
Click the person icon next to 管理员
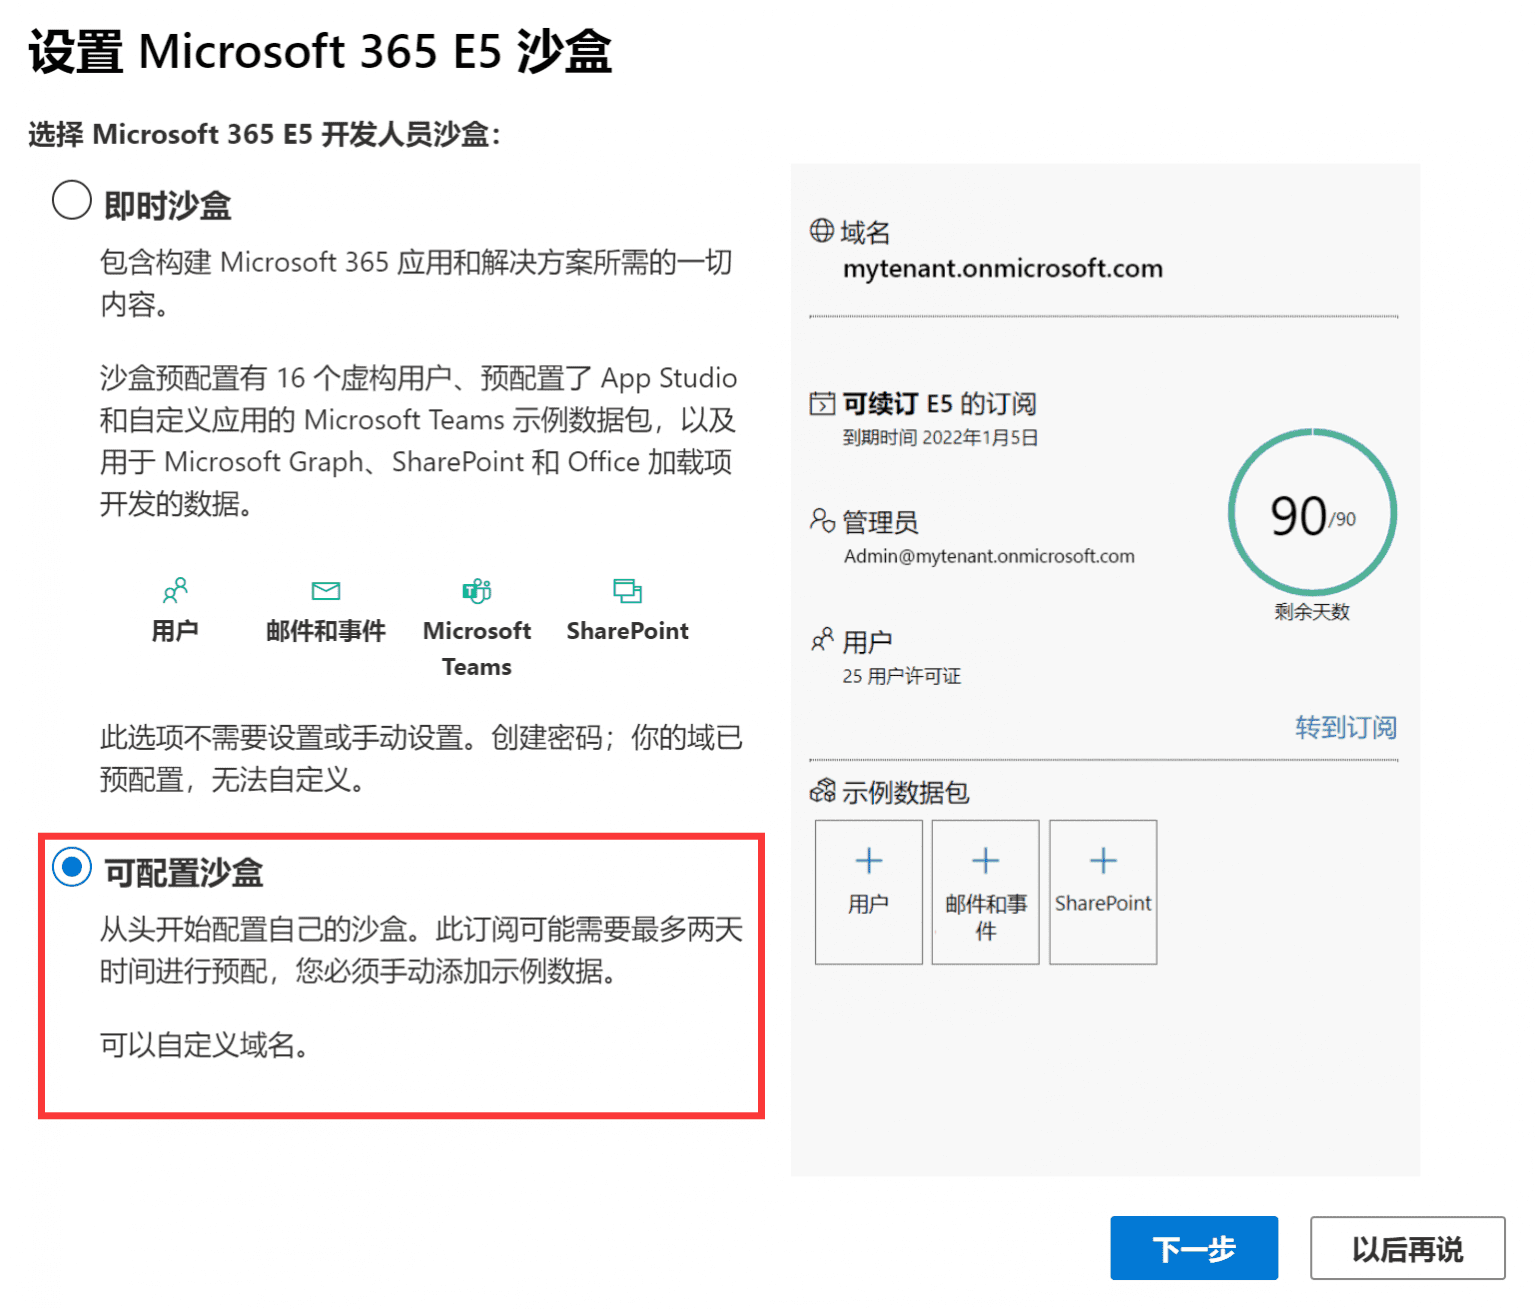[822, 521]
